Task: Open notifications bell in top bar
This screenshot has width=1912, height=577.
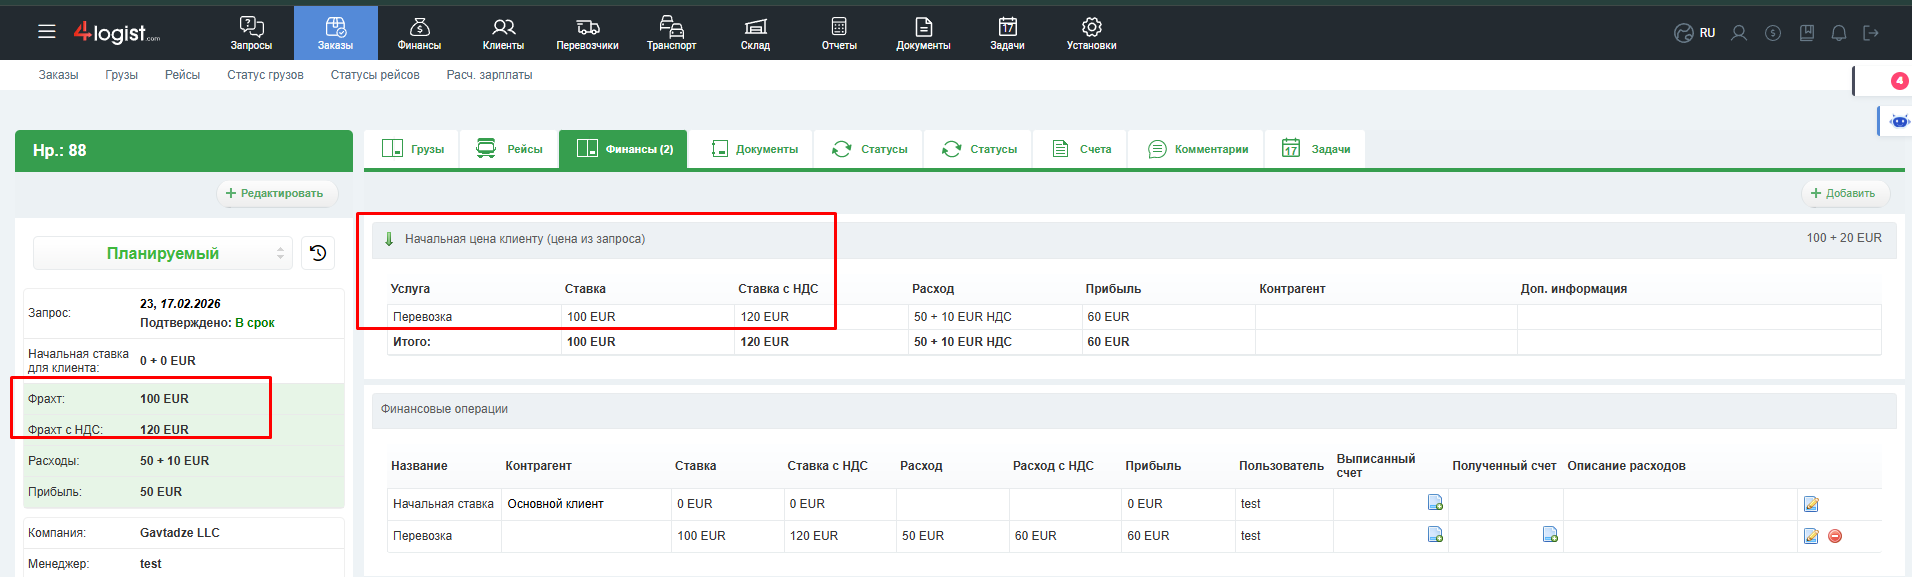Action: point(1838,33)
